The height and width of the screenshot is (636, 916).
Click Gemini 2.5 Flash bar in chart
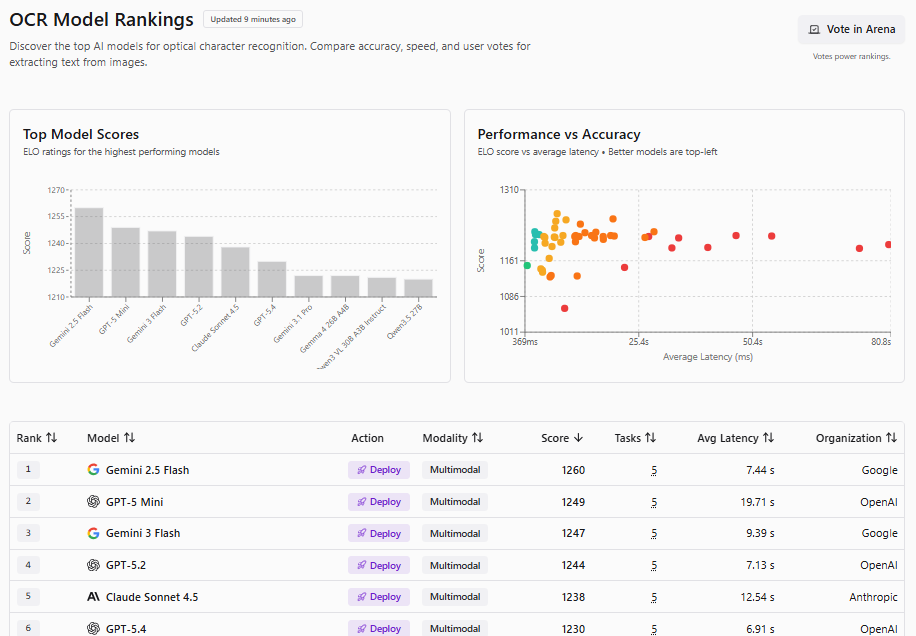pos(89,252)
